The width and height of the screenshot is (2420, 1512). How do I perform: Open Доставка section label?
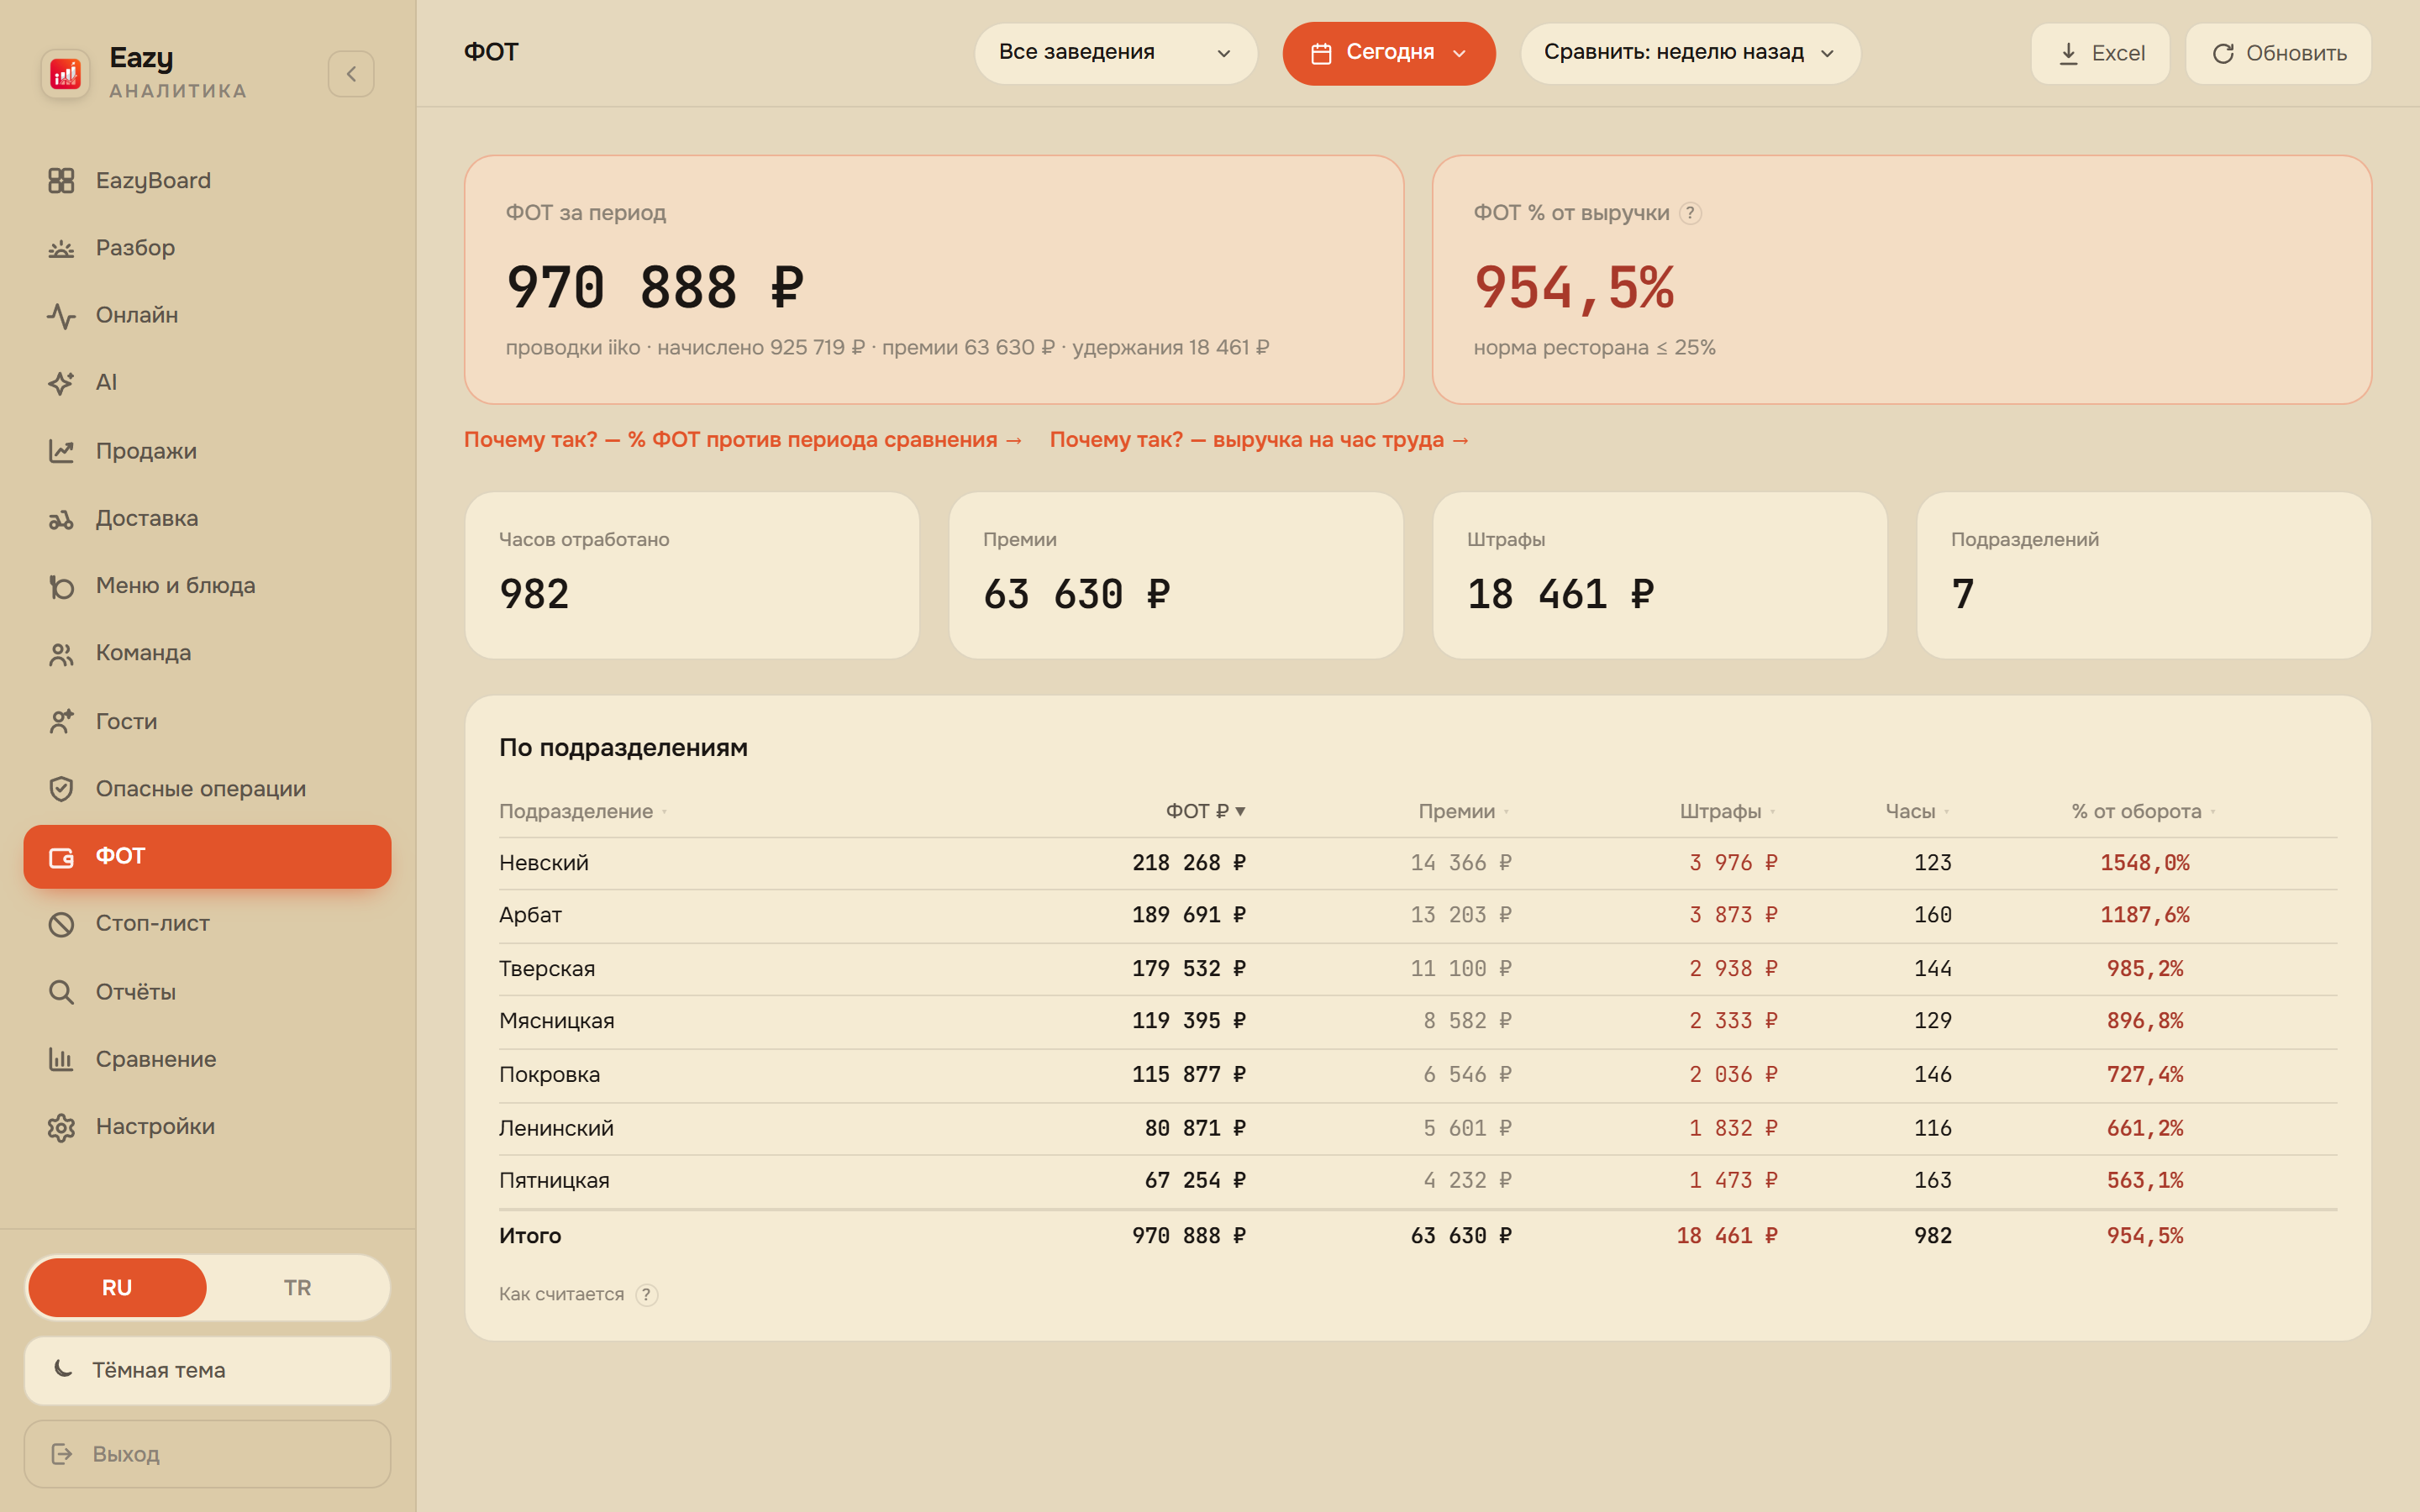click(x=147, y=518)
